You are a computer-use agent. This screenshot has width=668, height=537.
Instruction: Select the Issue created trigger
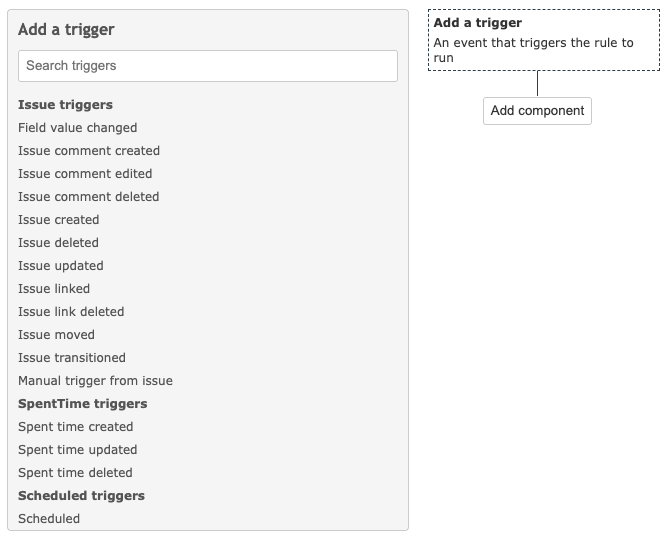[x=59, y=220]
